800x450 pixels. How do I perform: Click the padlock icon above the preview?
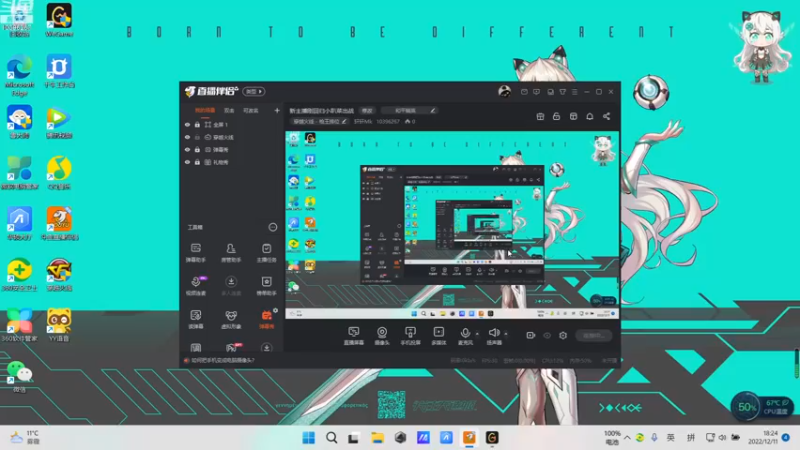coord(556,116)
